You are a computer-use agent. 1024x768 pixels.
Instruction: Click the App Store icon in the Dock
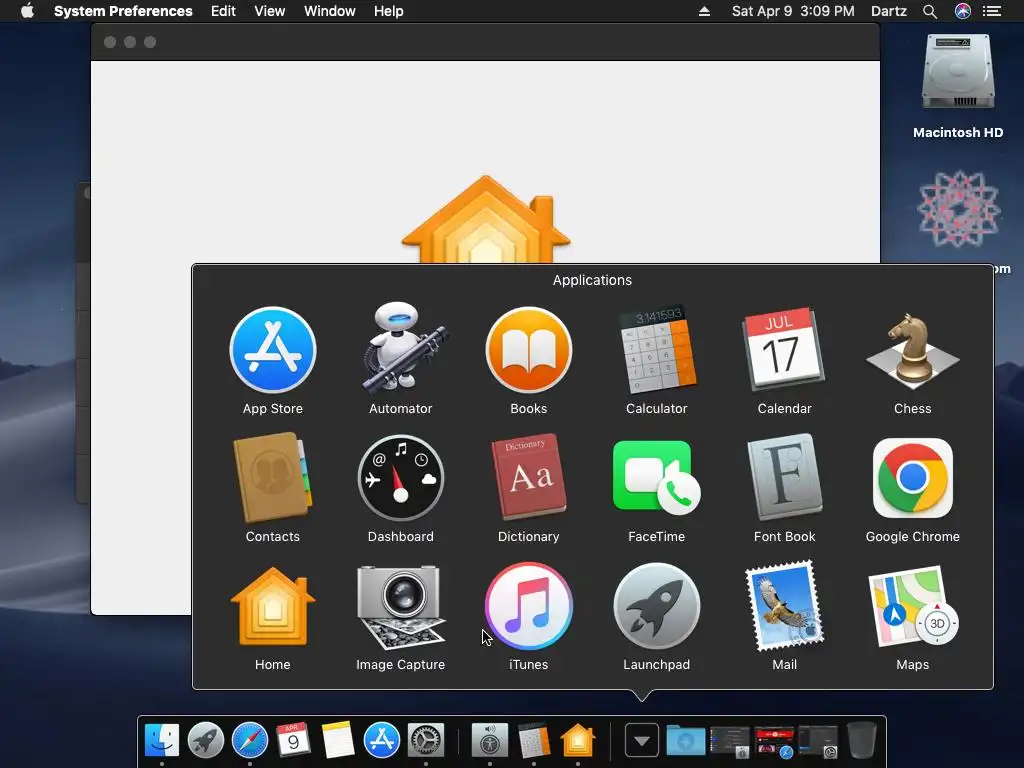coord(381,741)
